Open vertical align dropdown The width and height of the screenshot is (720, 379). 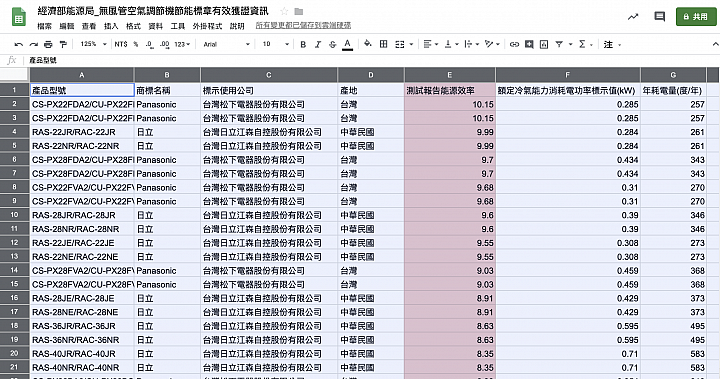(x=451, y=45)
